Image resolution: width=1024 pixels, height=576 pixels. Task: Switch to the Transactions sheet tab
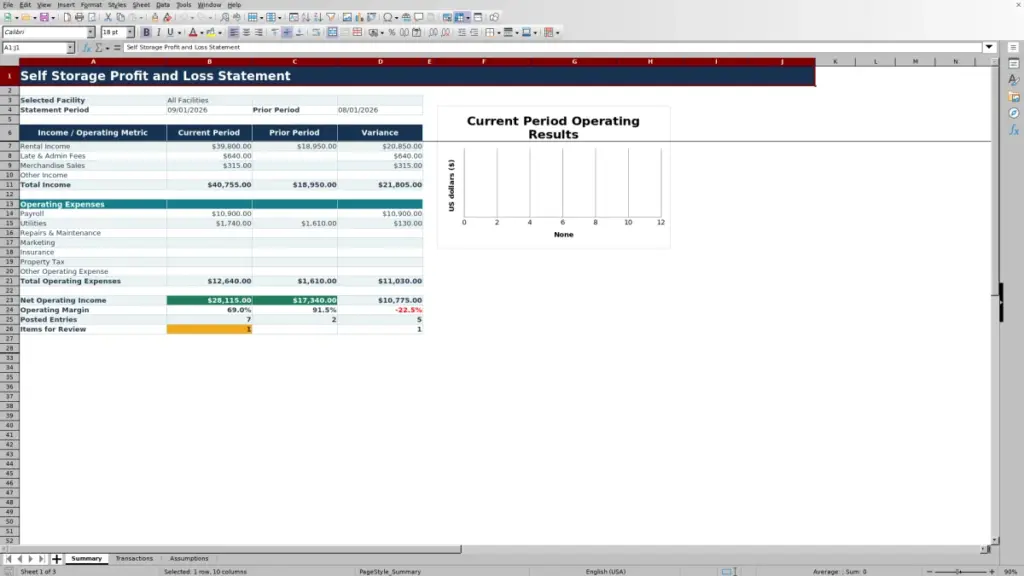pos(134,559)
